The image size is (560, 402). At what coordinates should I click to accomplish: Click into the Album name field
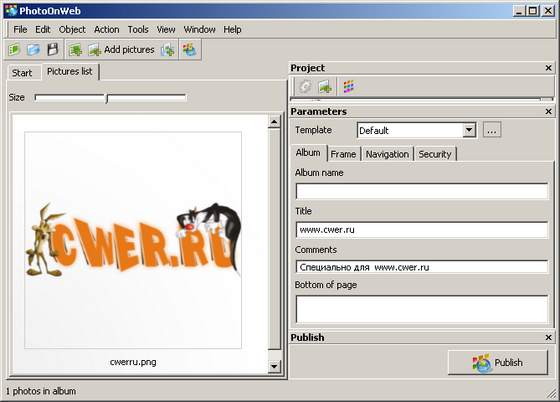(x=422, y=191)
